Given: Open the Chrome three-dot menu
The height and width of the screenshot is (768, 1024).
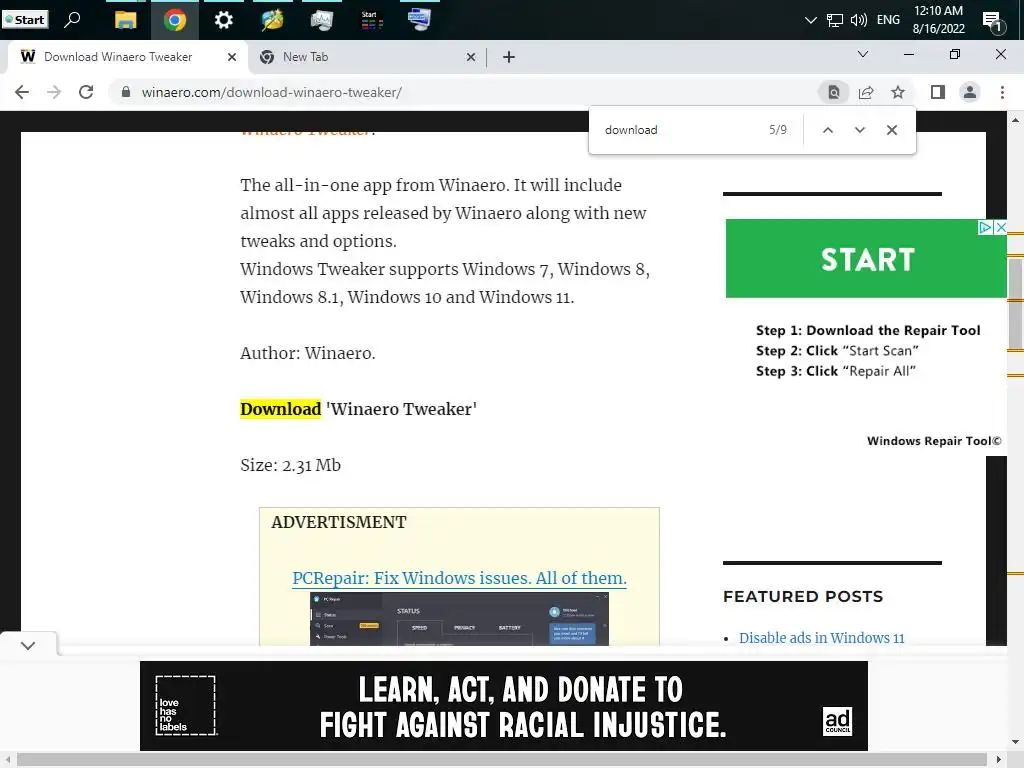Looking at the screenshot, I should pyautogui.click(x=1002, y=93).
